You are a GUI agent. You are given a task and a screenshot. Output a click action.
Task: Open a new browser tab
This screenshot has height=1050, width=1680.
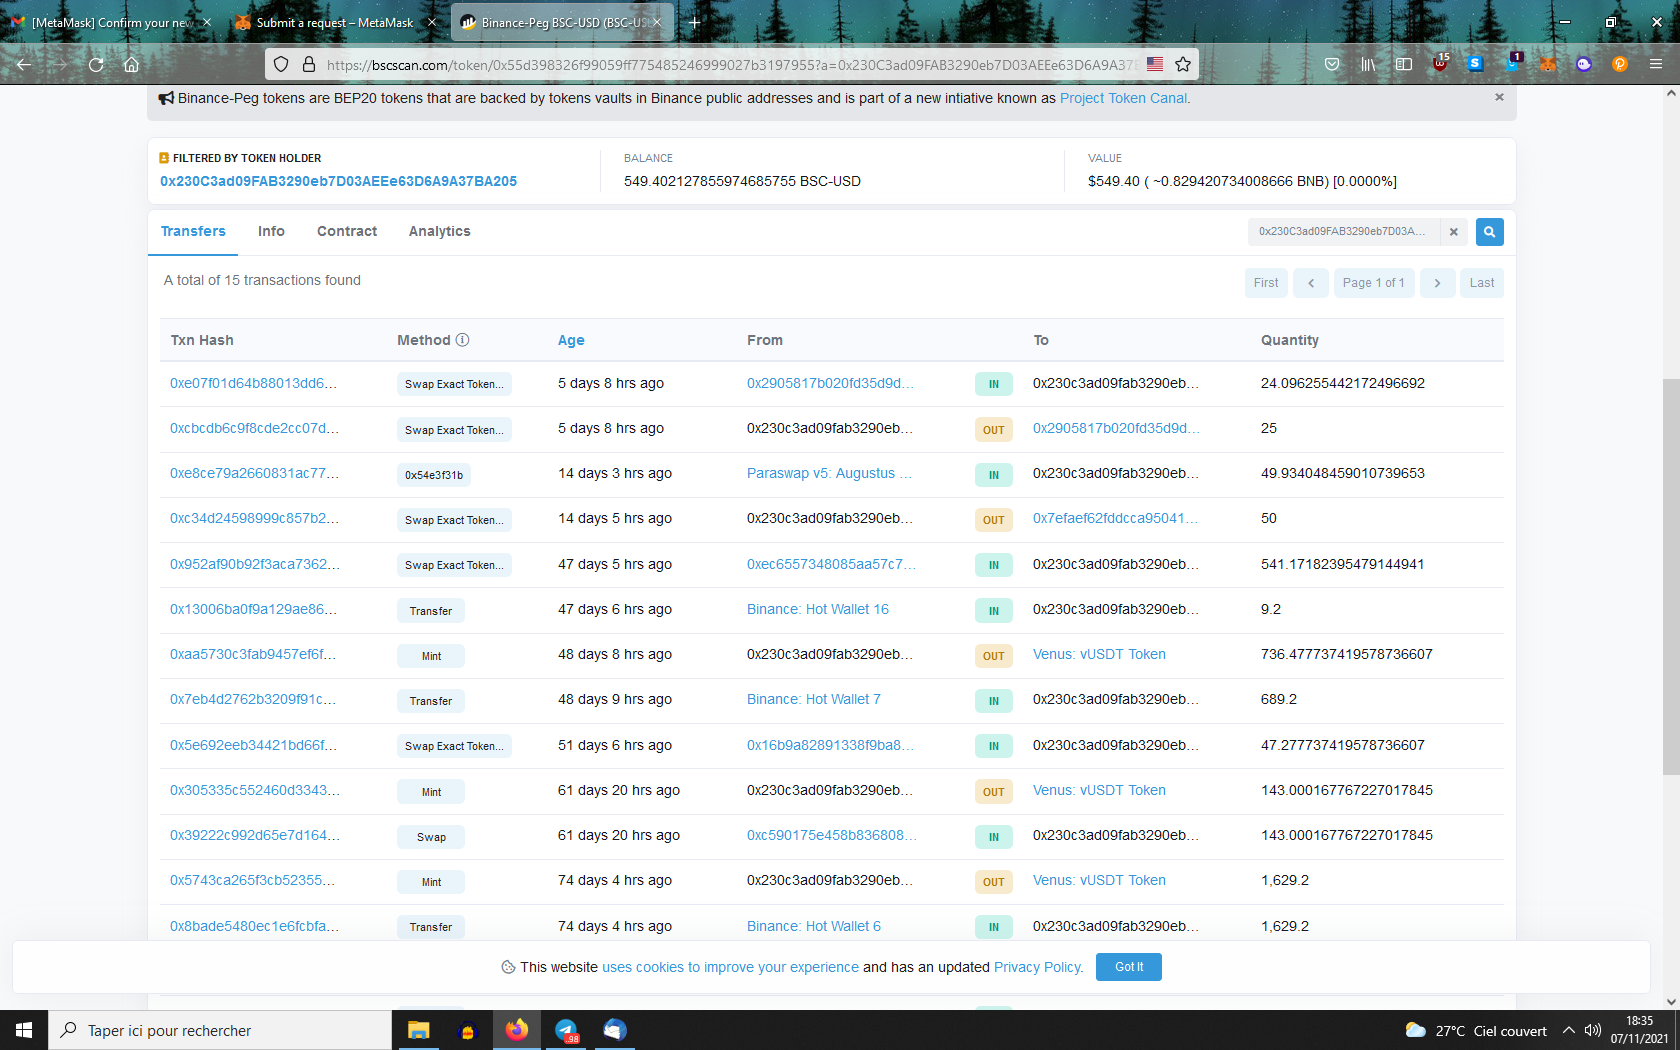pyautogui.click(x=694, y=22)
